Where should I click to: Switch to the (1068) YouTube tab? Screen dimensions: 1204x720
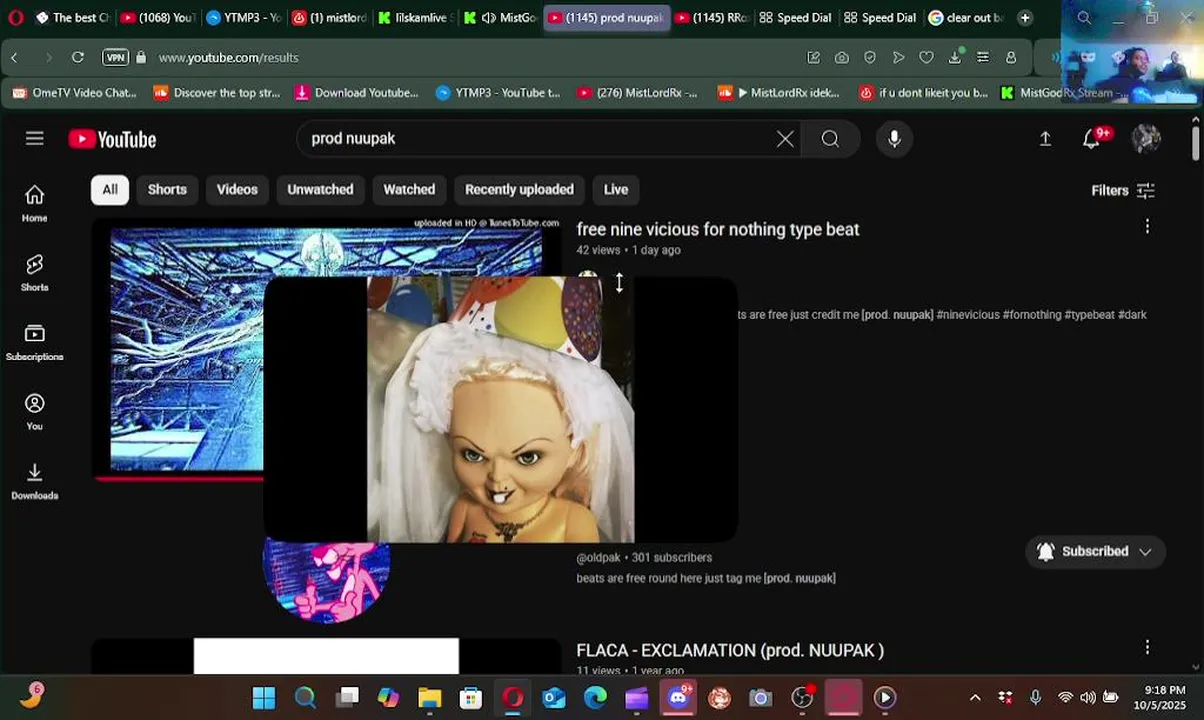[x=156, y=18]
